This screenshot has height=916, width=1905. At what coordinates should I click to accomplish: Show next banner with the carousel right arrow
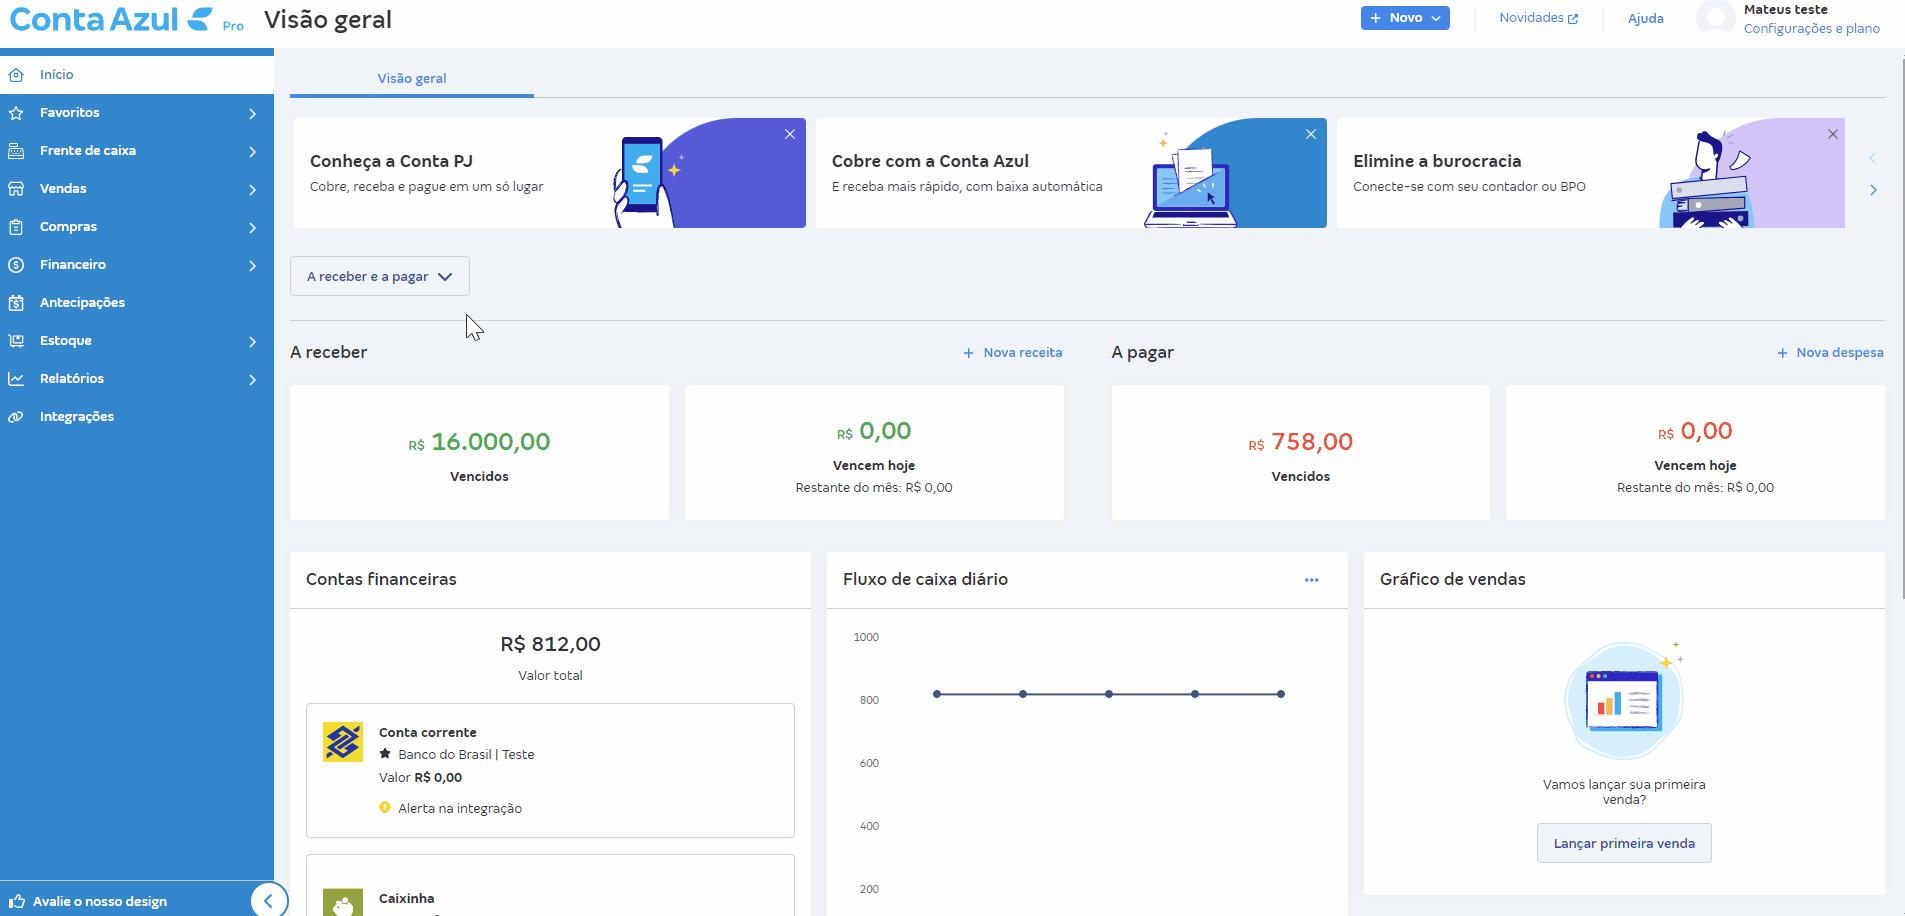(1873, 190)
